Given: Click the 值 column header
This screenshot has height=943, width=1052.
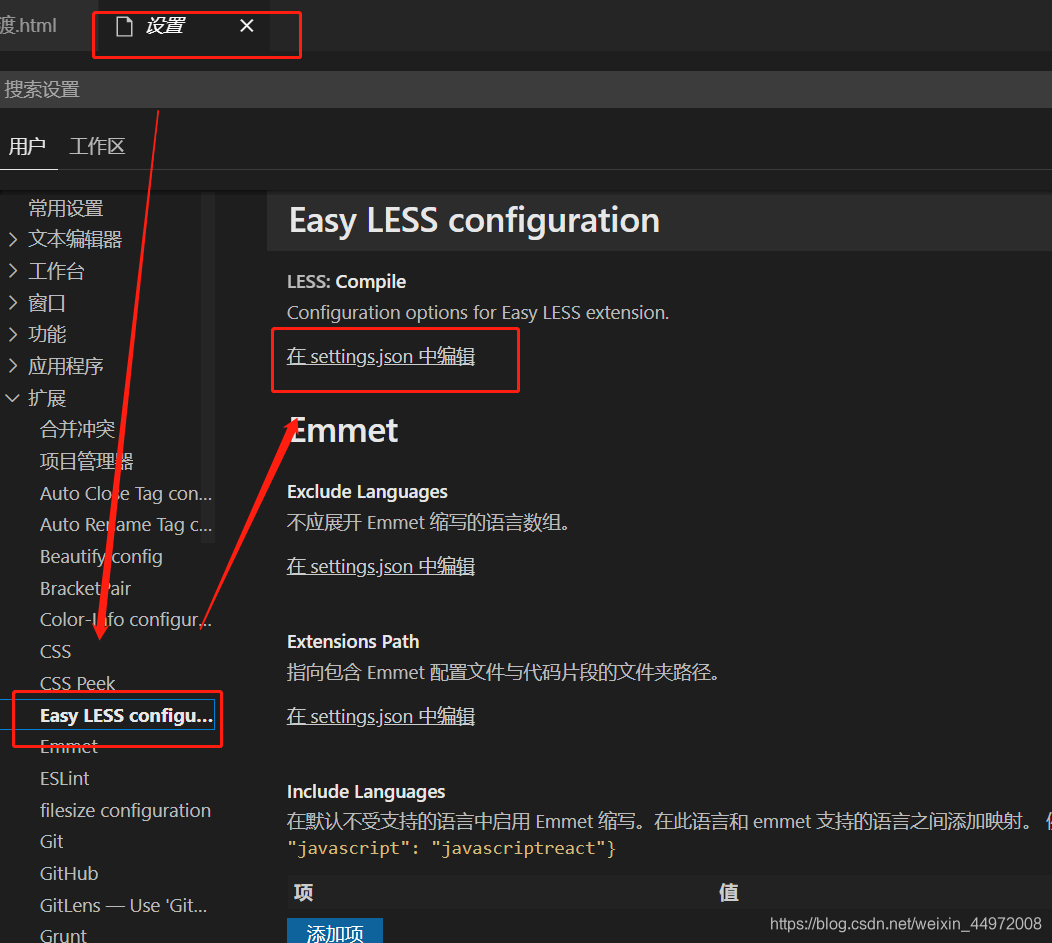Looking at the screenshot, I should [x=729, y=893].
